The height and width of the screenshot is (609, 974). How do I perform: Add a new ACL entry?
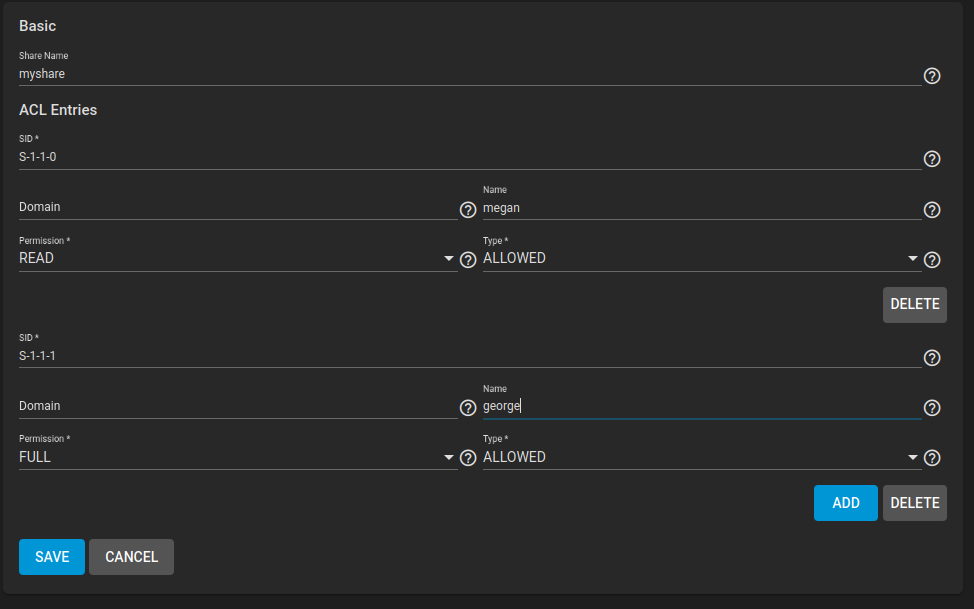pos(845,503)
